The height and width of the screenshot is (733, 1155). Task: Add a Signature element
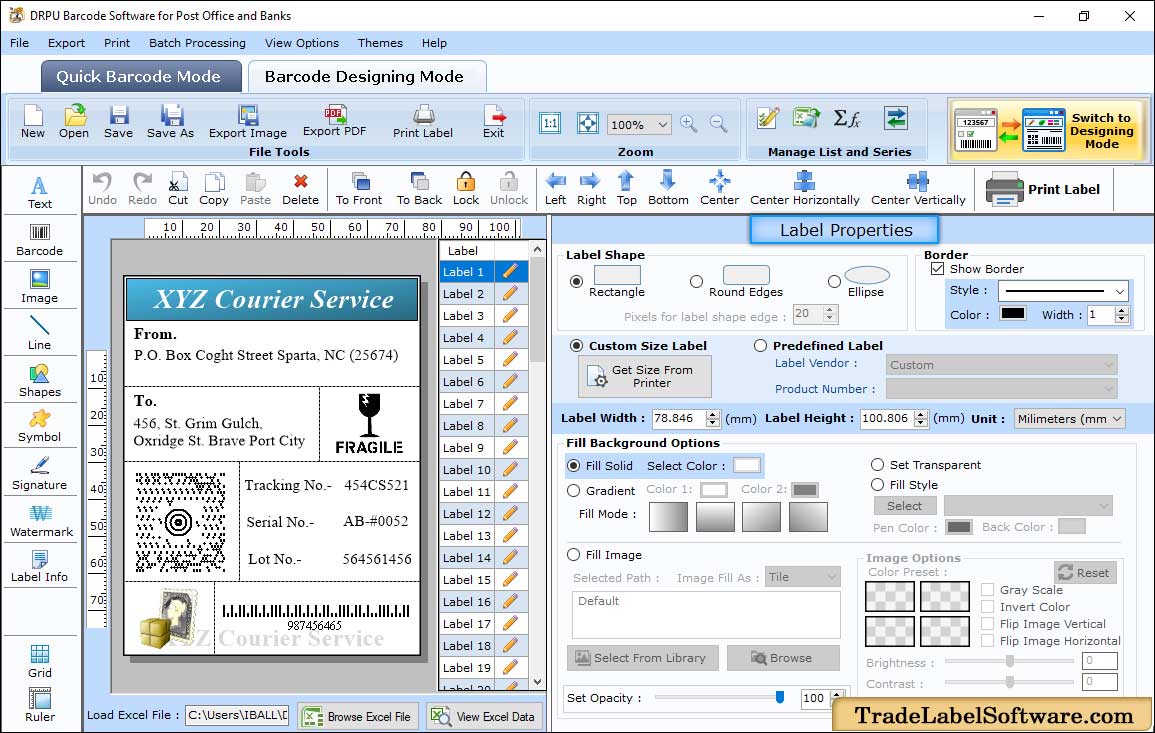[40, 473]
